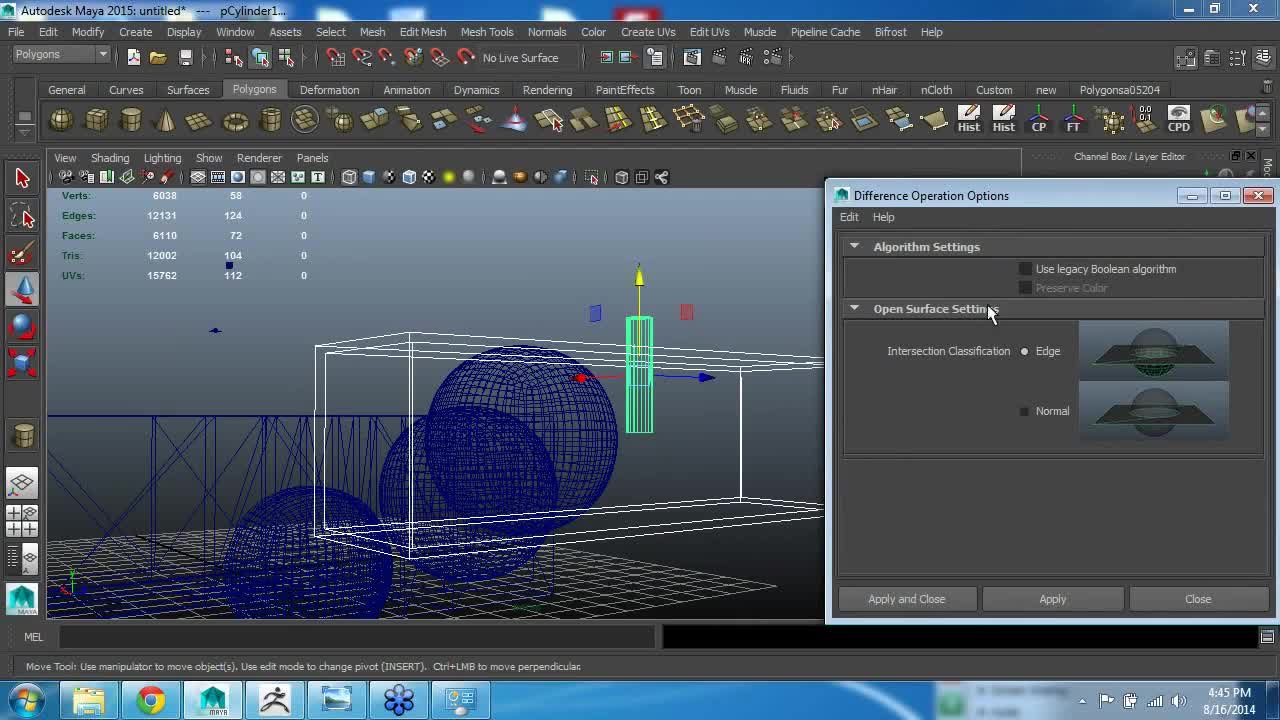This screenshot has height=720, width=1280.
Task: Open Help menu in Difference Operation Options
Action: coord(883,217)
